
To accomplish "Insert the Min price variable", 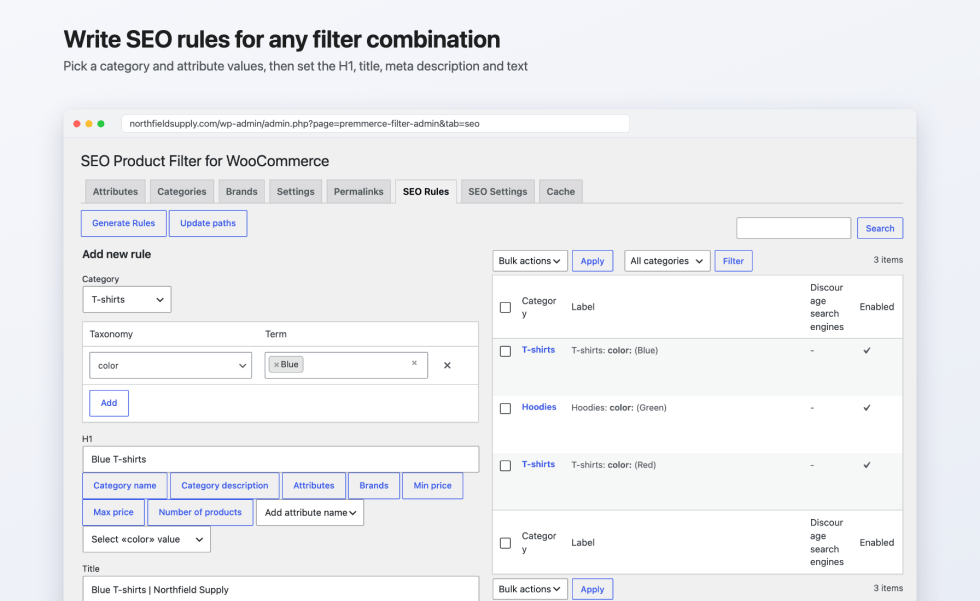I will click(432, 485).
